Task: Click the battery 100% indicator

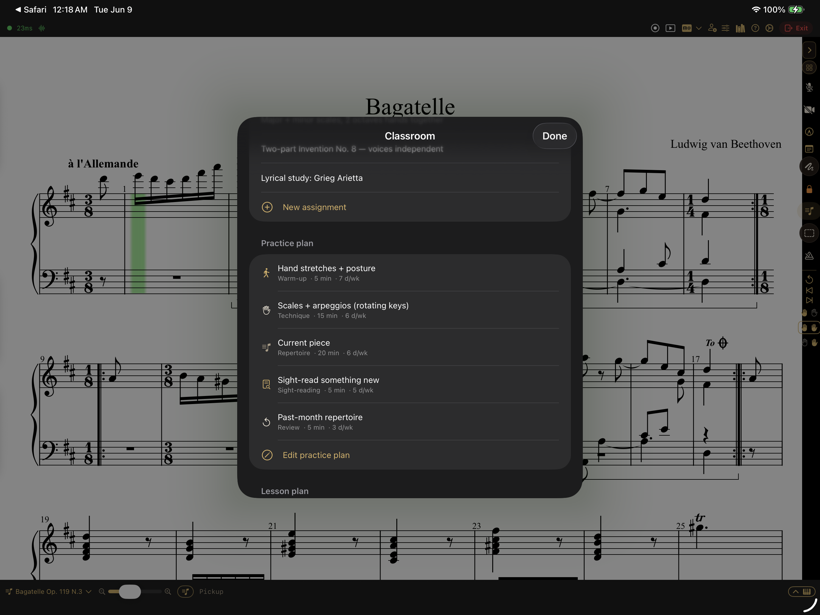Action: click(x=783, y=9)
